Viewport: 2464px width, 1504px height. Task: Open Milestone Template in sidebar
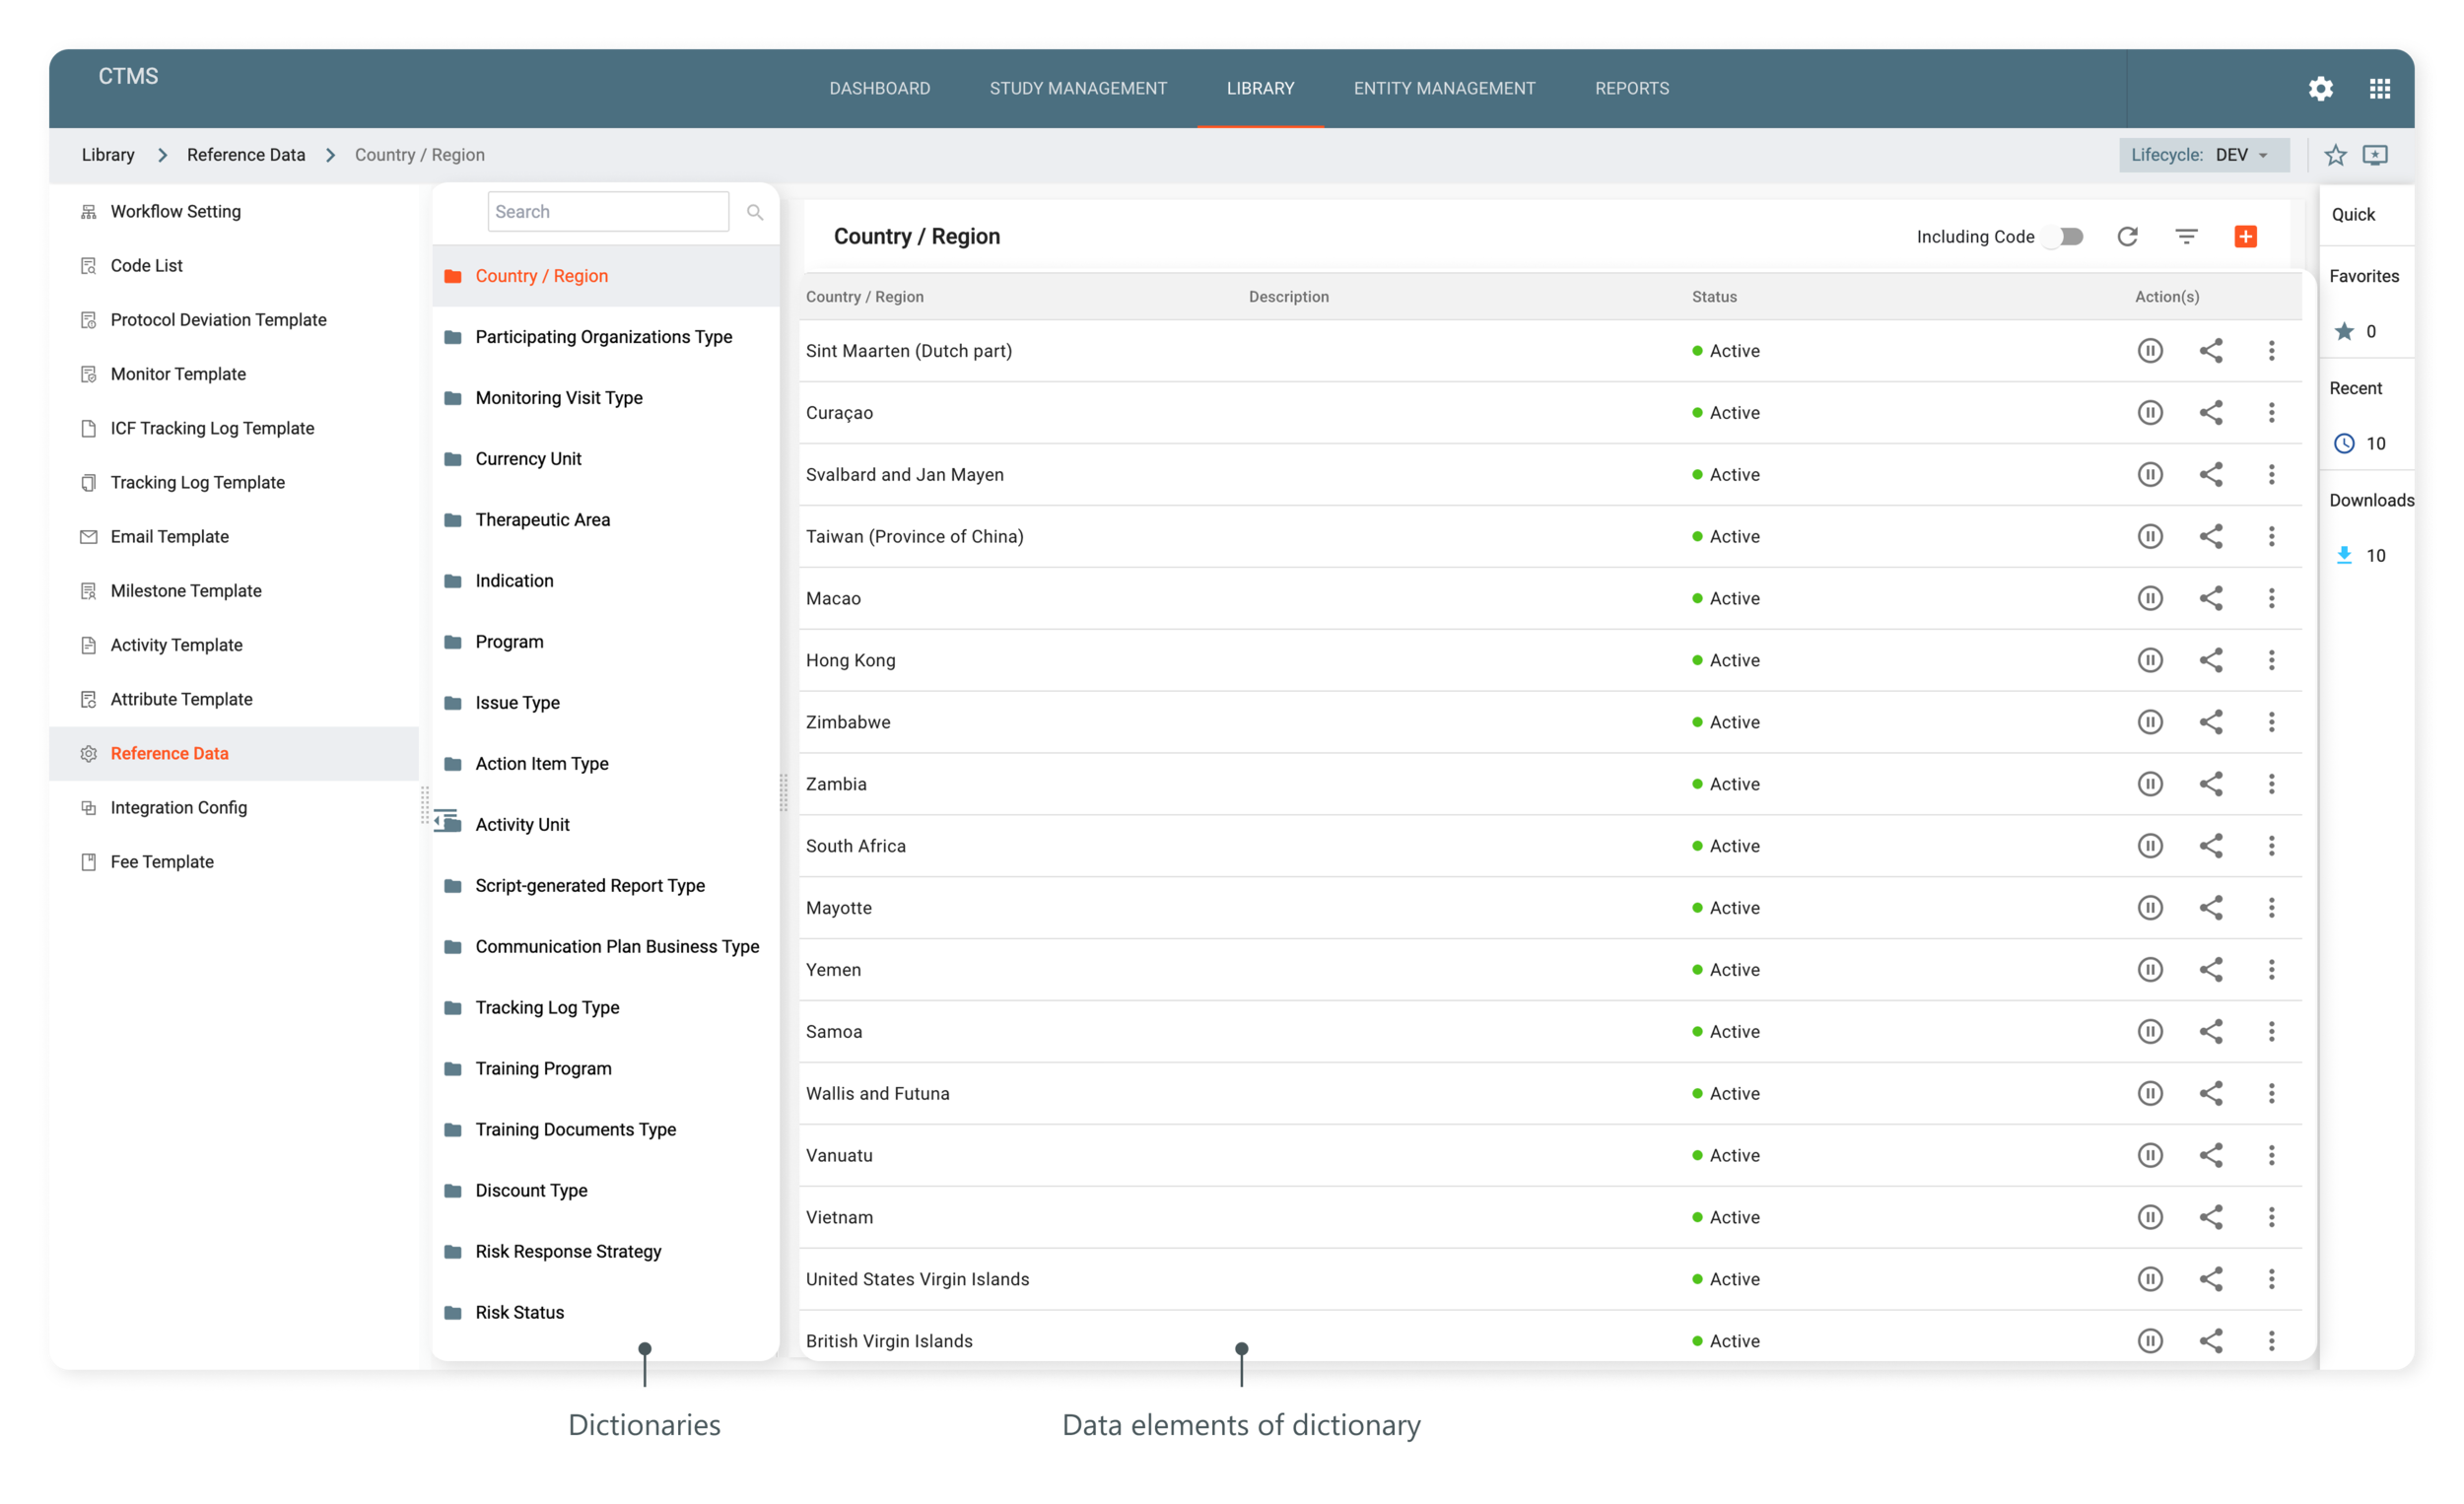[x=186, y=591]
